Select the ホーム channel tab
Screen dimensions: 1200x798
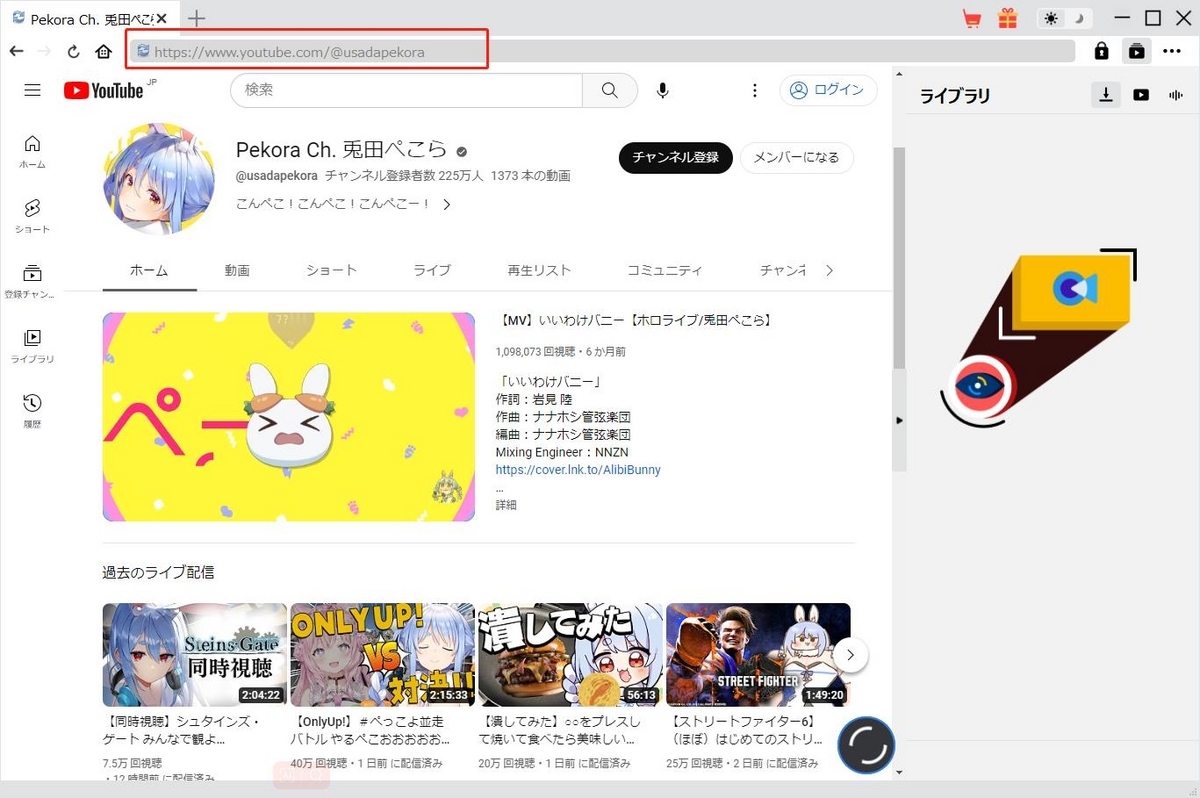(x=149, y=270)
